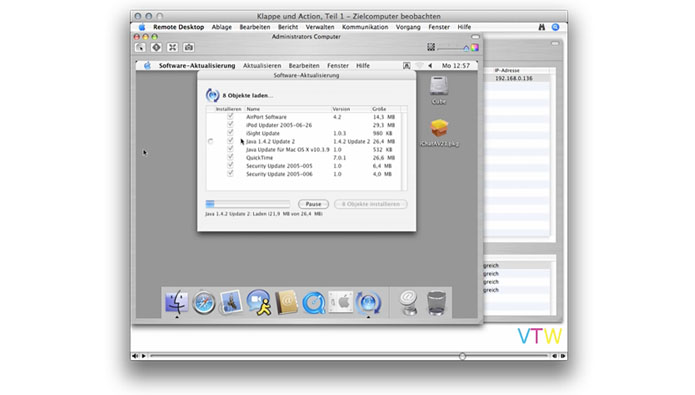Open the Software-Aktualisierung application menu
The width and height of the screenshot is (695, 395).
coord(197,66)
